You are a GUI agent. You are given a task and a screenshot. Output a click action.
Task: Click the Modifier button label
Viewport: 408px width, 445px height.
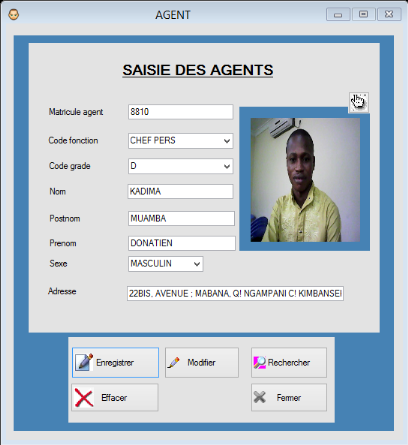point(201,362)
